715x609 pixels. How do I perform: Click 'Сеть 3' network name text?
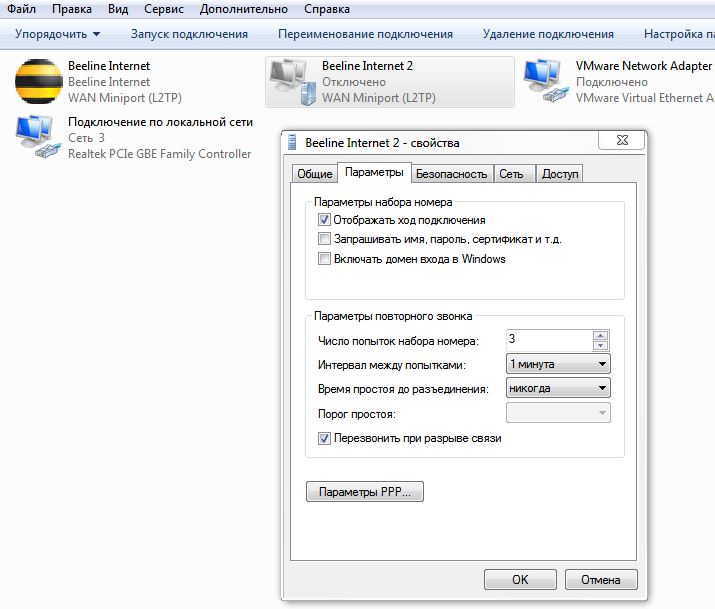[86, 138]
